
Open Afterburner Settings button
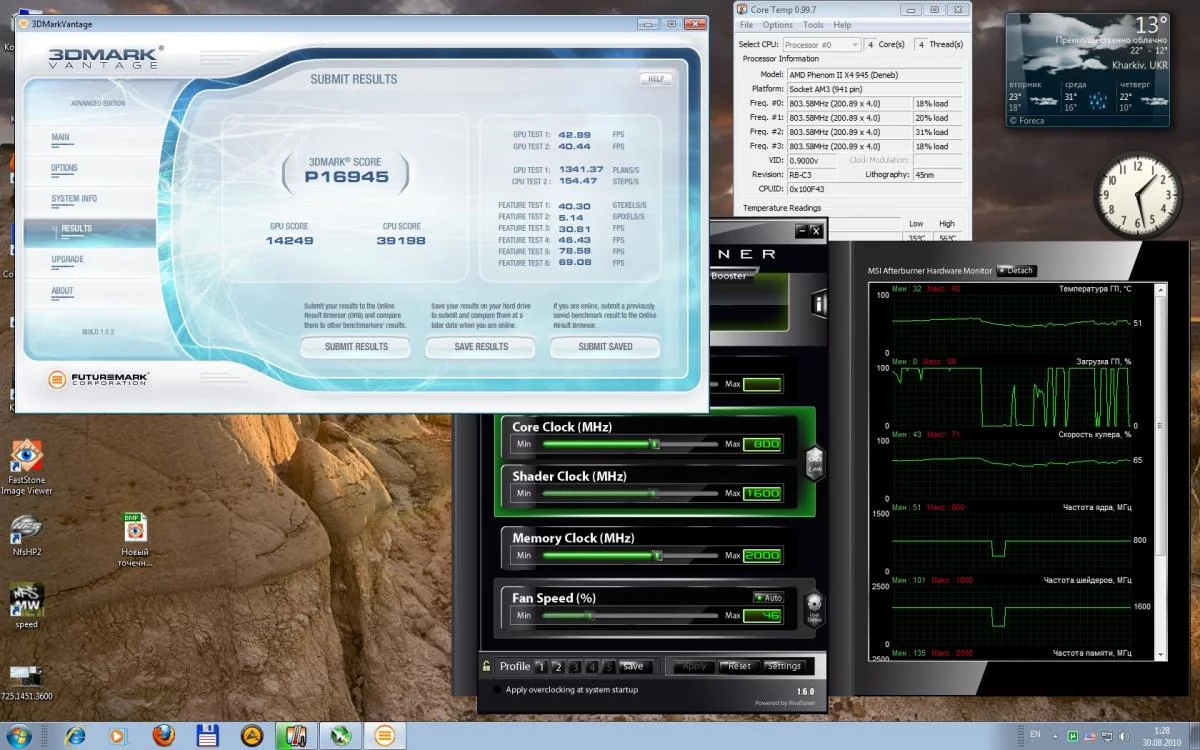(x=783, y=666)
